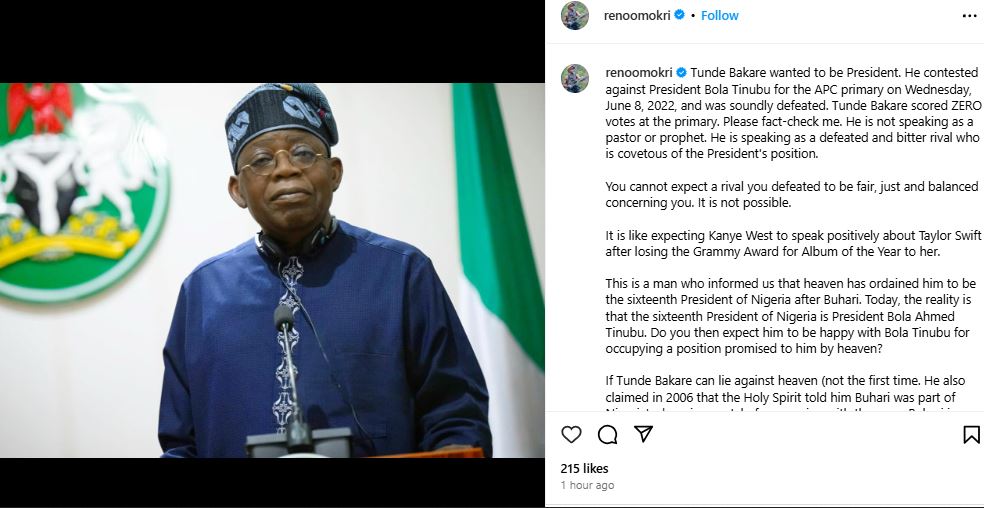Screen dimensions: 984x508
Task: Share the post via paper plane icon
Action: 644,434
